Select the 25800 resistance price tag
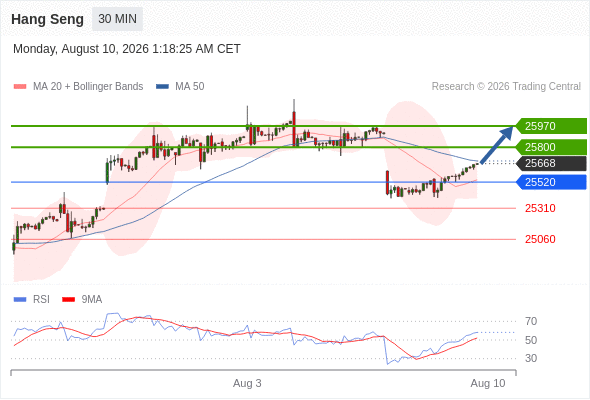 pyautogui.click(x=551, y=147)
